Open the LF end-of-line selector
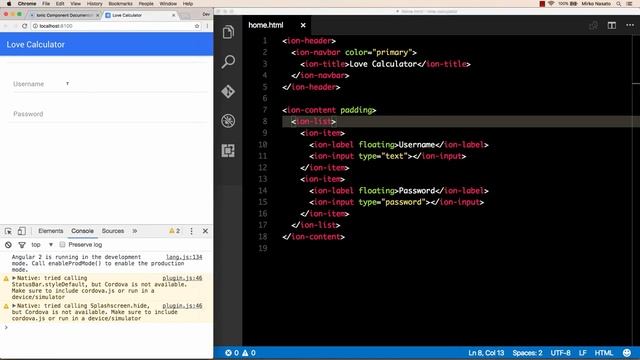The height and width of the screenshot is (360, 640). click(x=582, y=353)
